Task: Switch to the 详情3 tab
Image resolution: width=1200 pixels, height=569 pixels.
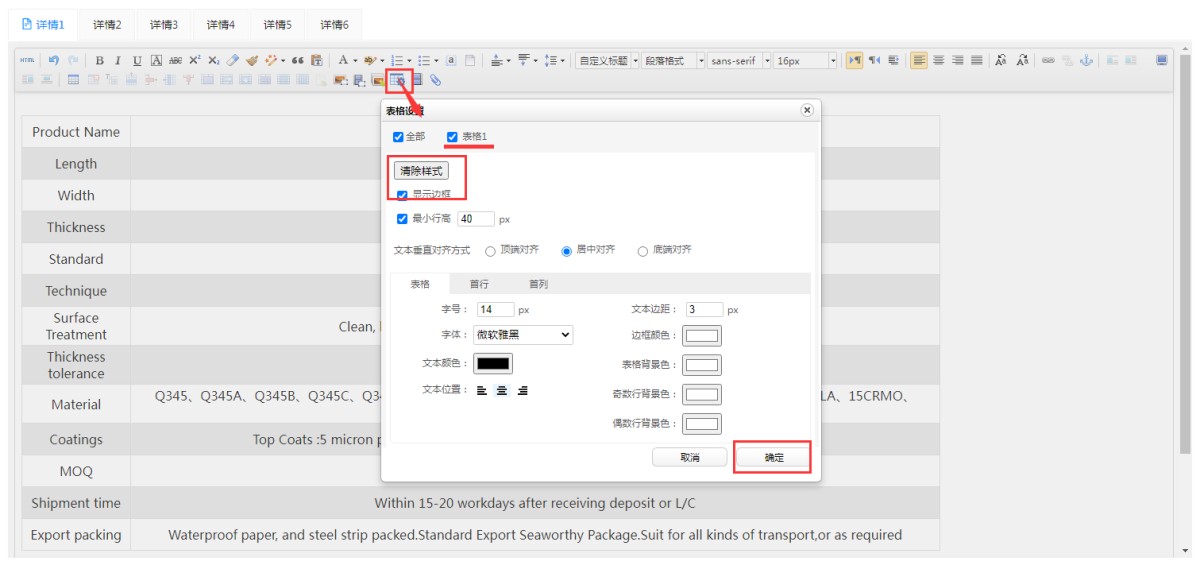Action: (164, 24)
